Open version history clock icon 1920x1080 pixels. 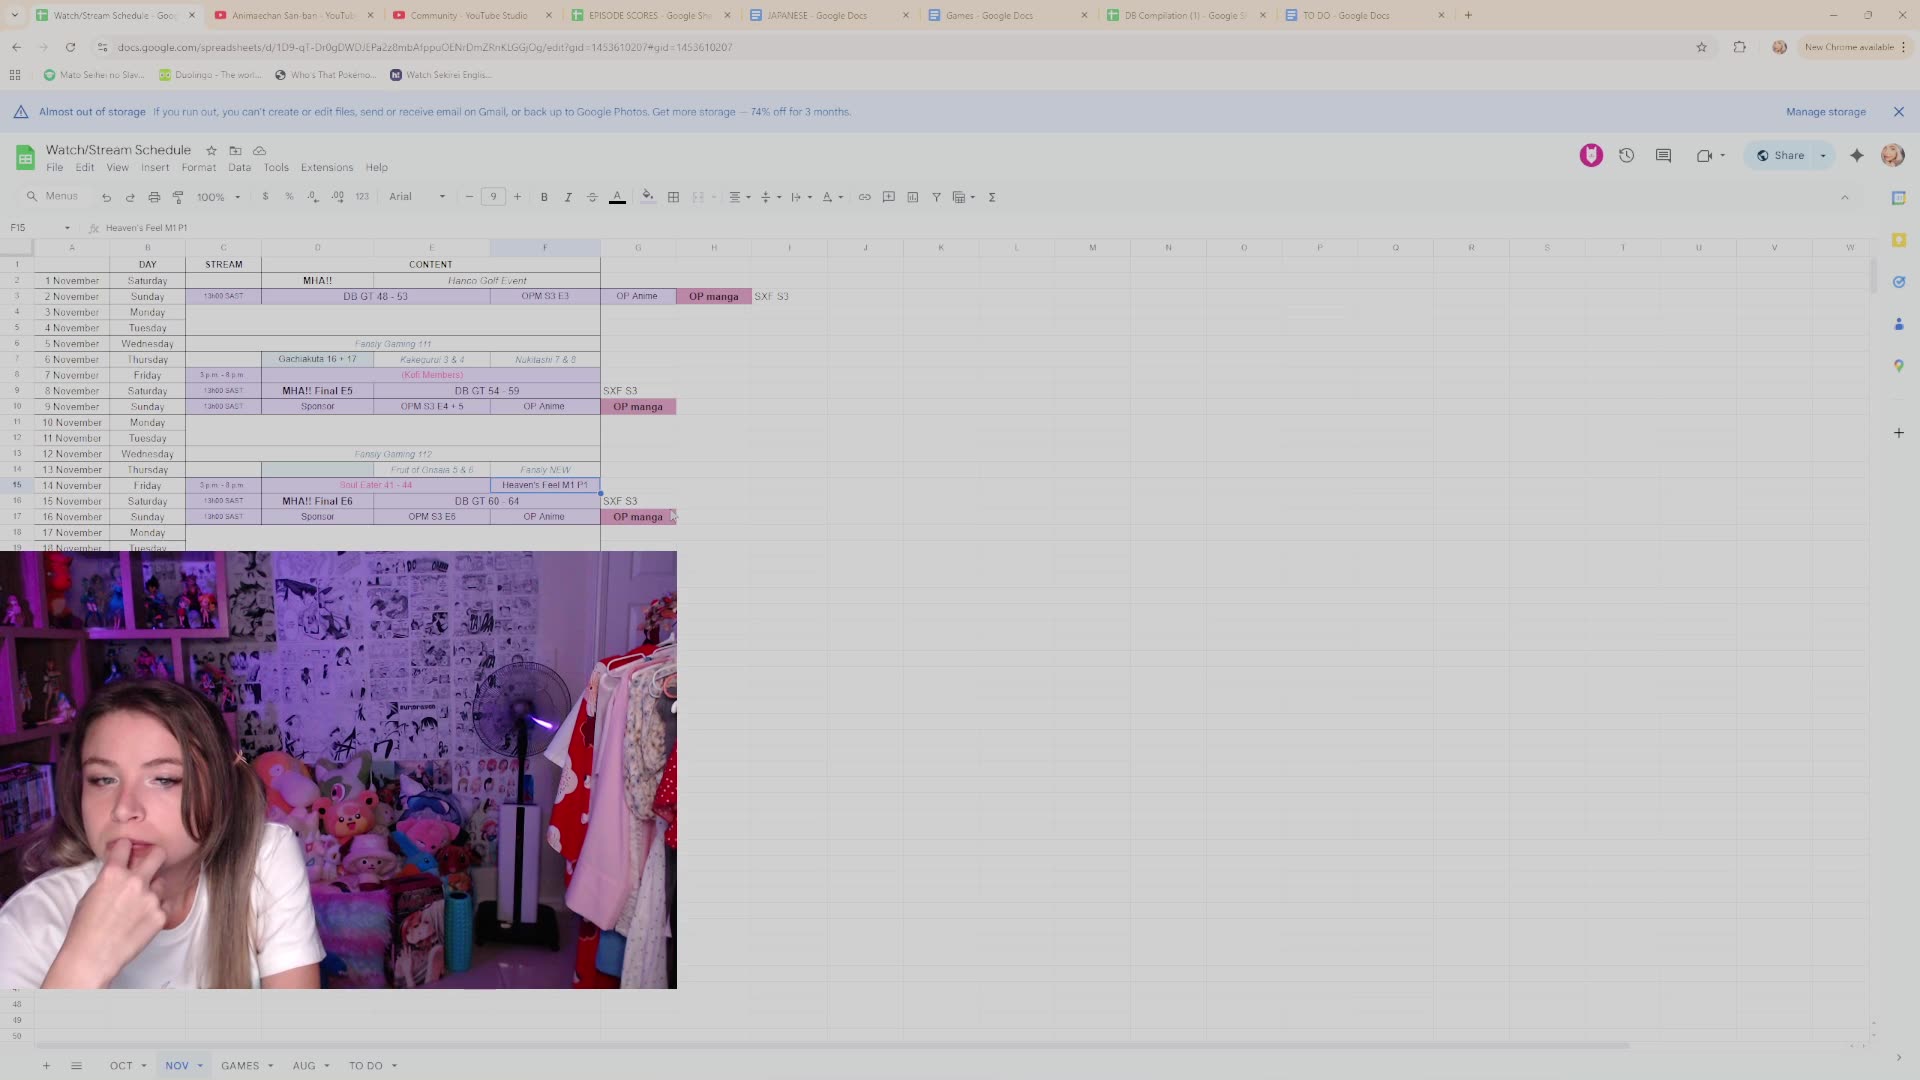pos(1626,155)
